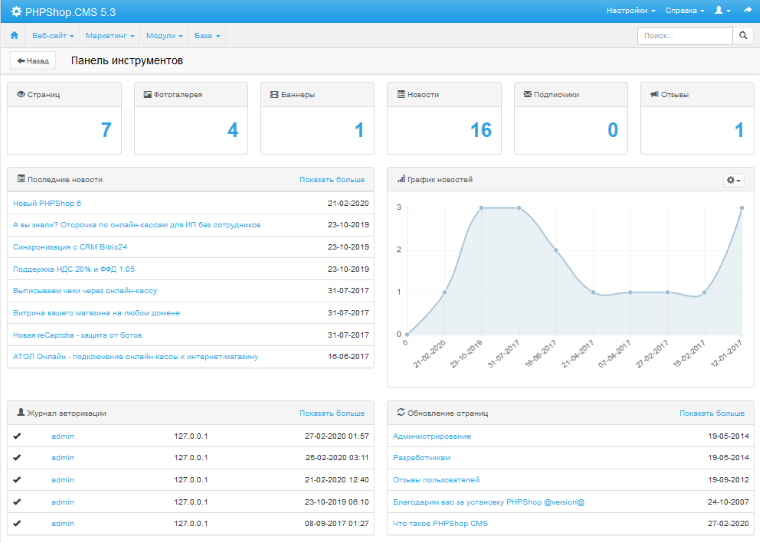Click the share arrow icon in header

(748, 10)
